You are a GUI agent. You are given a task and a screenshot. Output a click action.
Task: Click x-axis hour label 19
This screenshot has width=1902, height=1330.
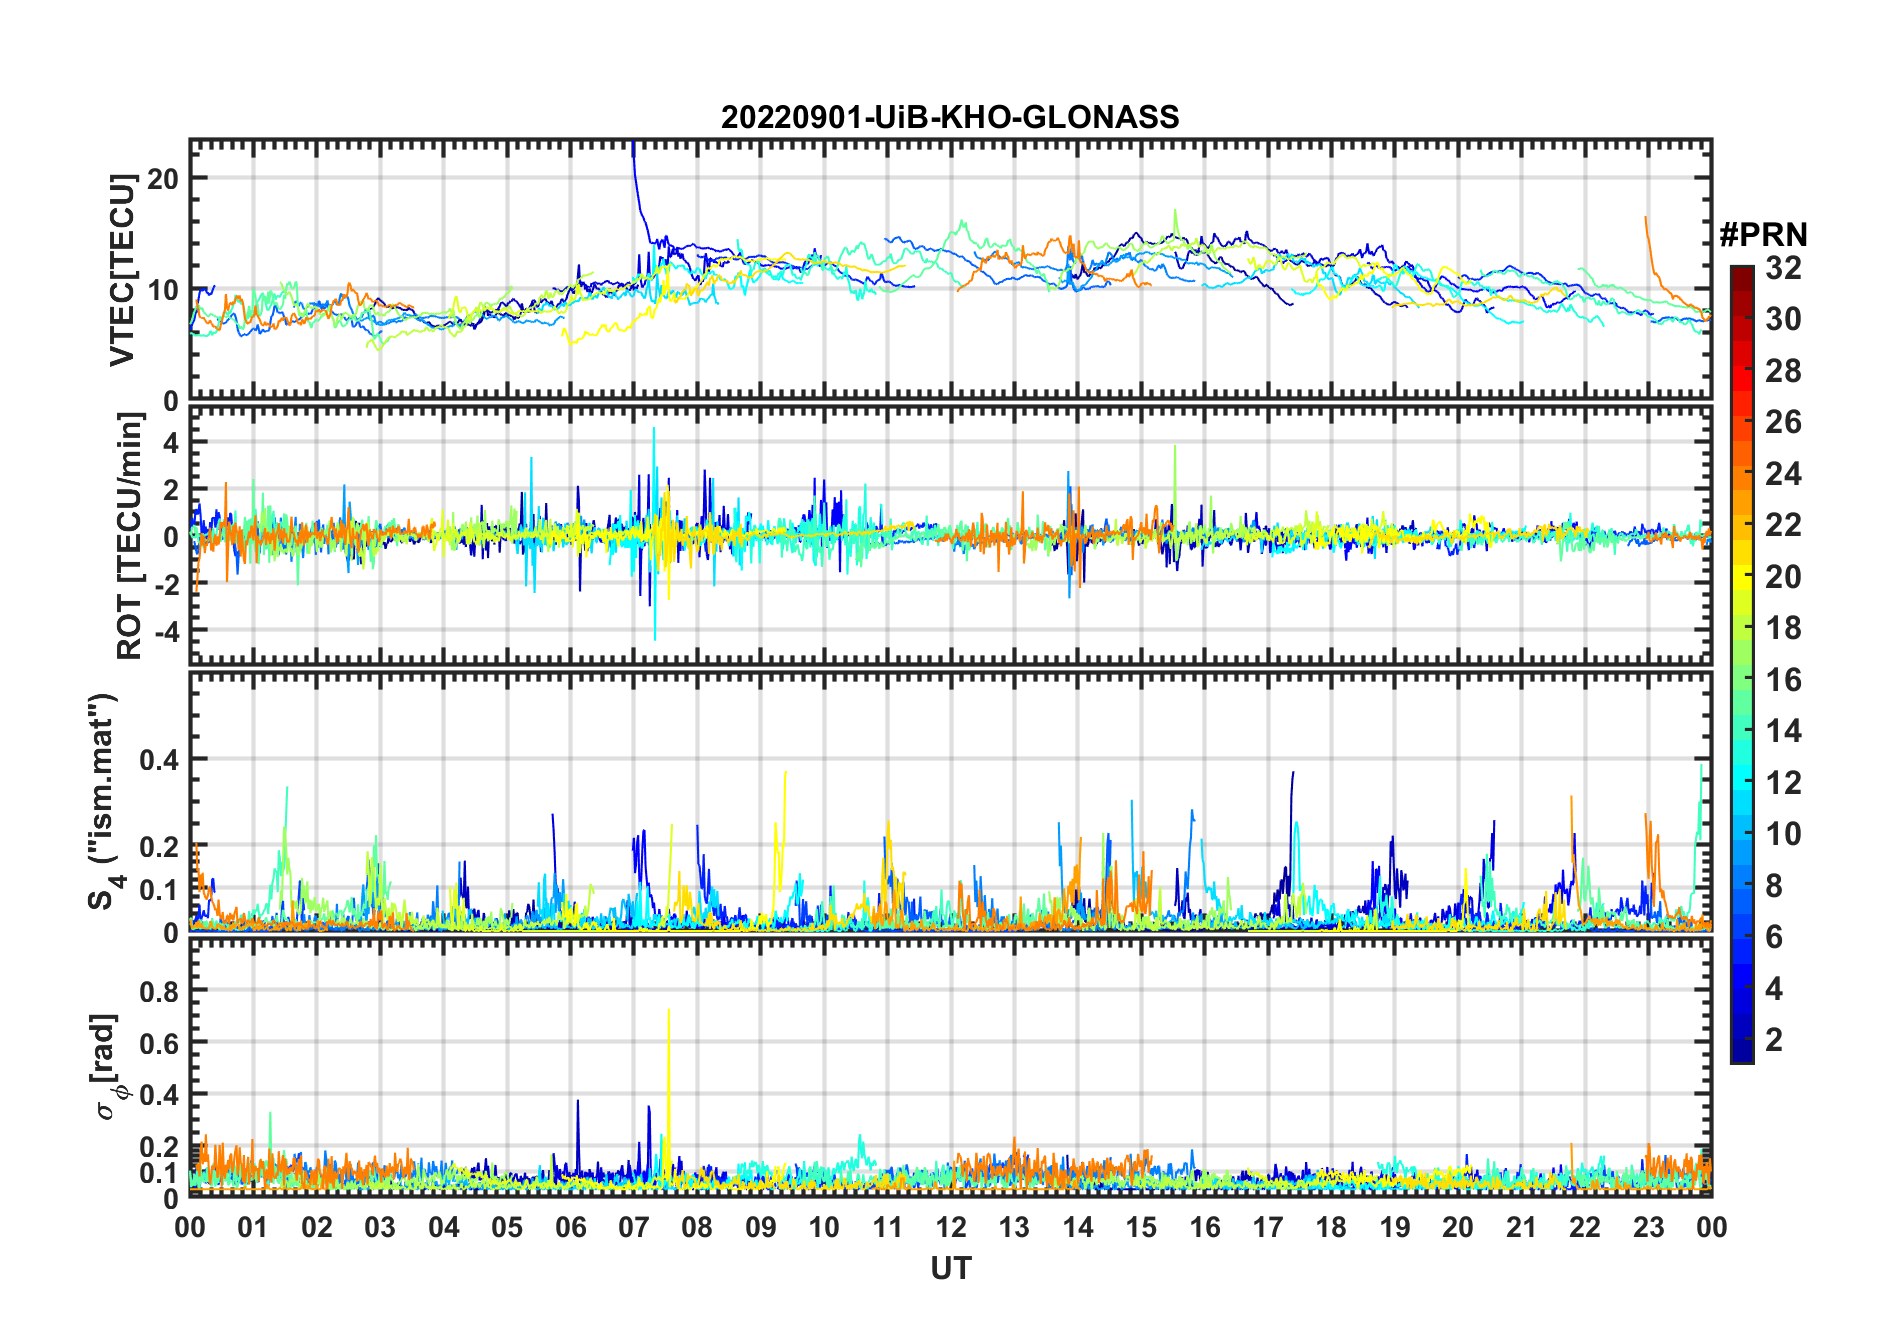coord(1395,1228)
